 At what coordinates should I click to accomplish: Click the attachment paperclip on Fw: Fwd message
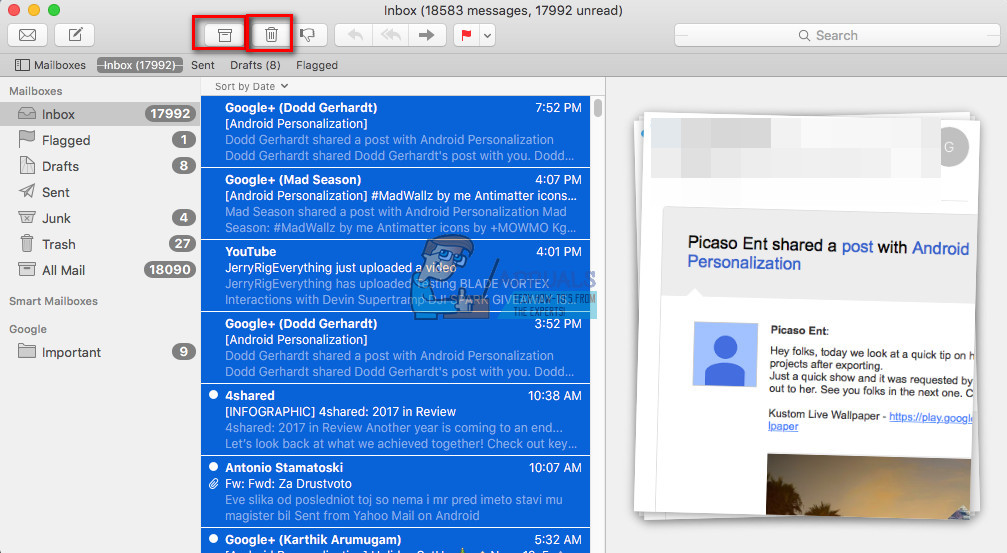click(213, 484)
